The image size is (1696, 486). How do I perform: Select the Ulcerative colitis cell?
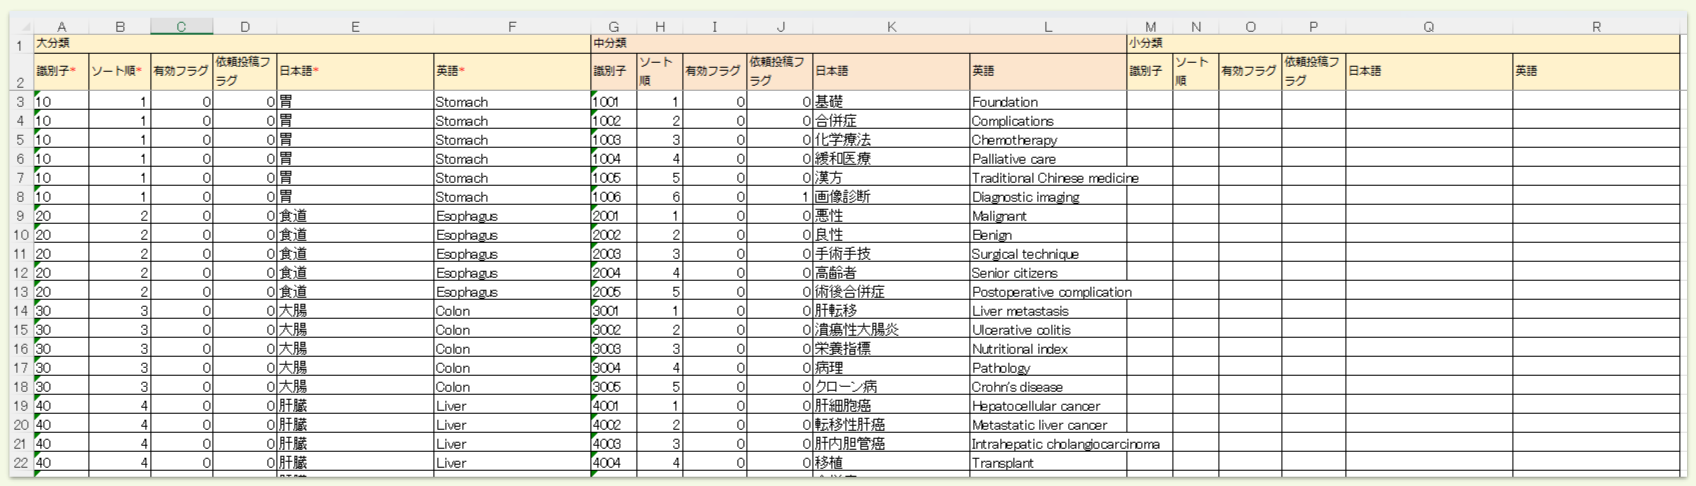coord(1048,329)
